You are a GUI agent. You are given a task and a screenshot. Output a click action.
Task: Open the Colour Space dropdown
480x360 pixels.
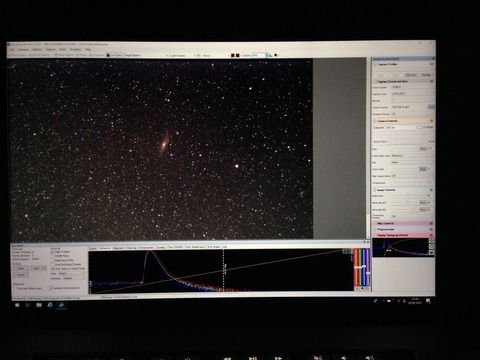click(x=412, y=87)
